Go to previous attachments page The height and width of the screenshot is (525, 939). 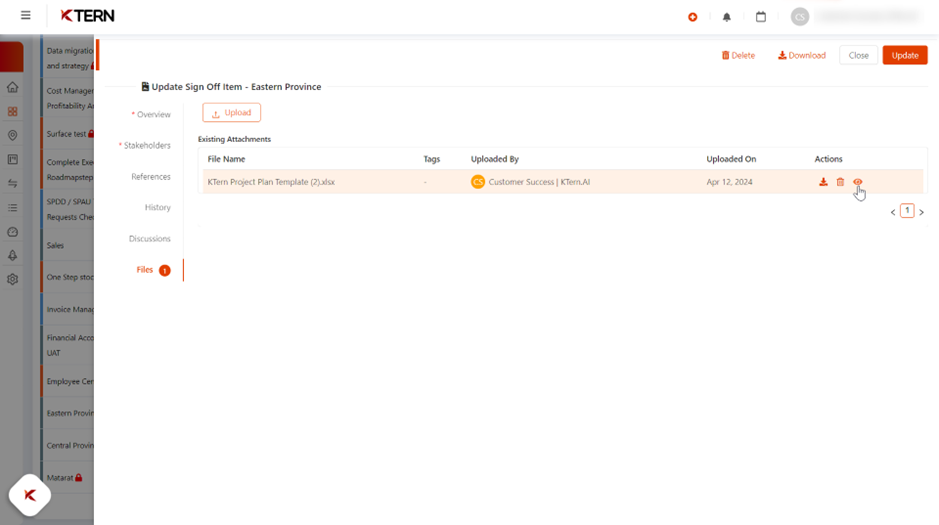click(x=893, y=212)
